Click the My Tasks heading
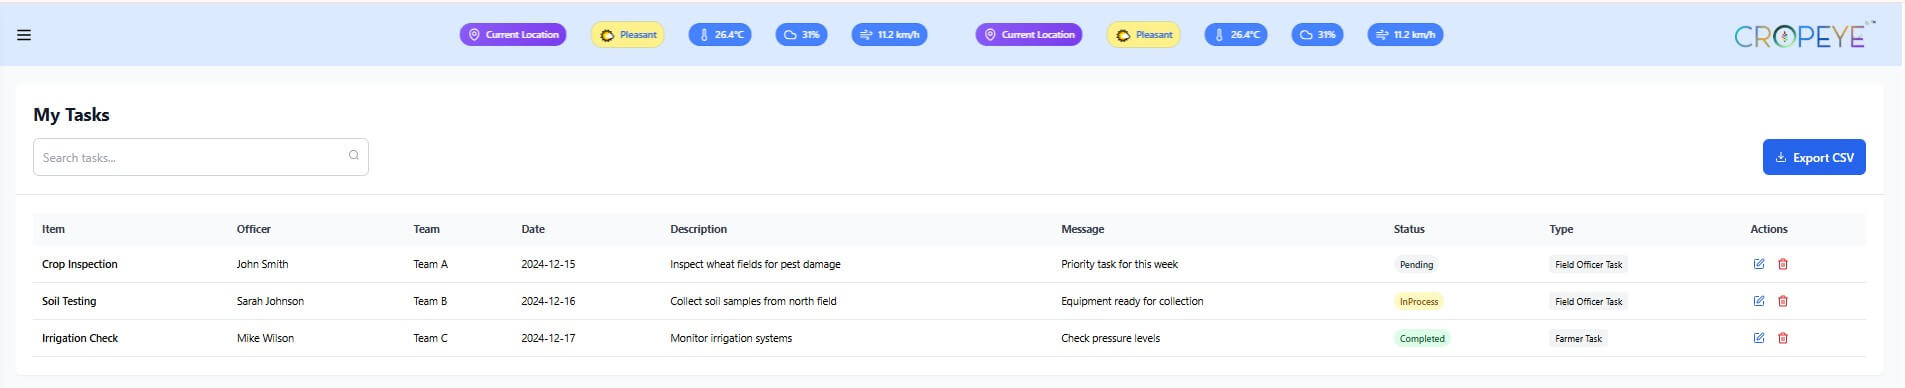 71,114
